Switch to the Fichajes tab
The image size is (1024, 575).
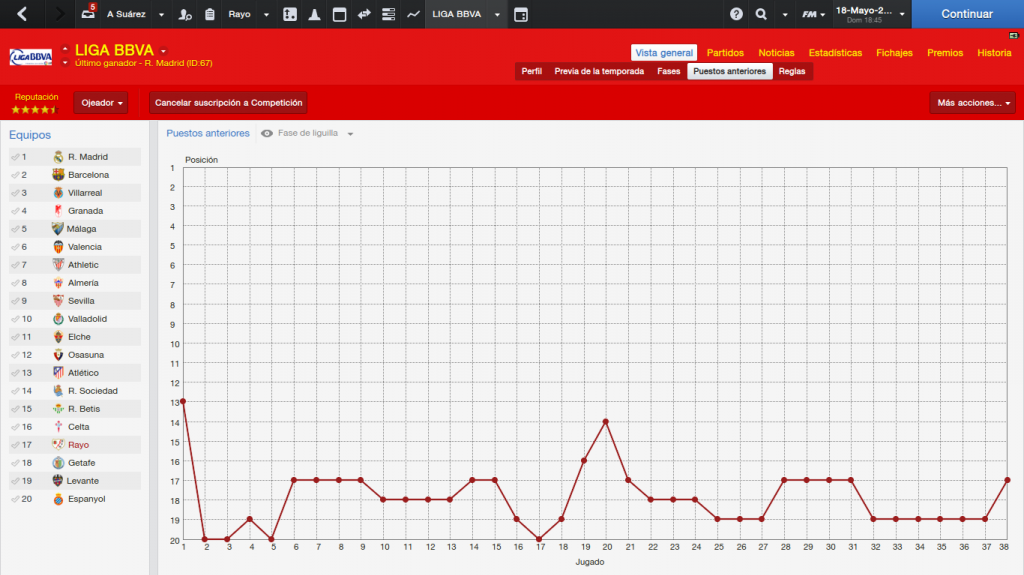(894, 53)
